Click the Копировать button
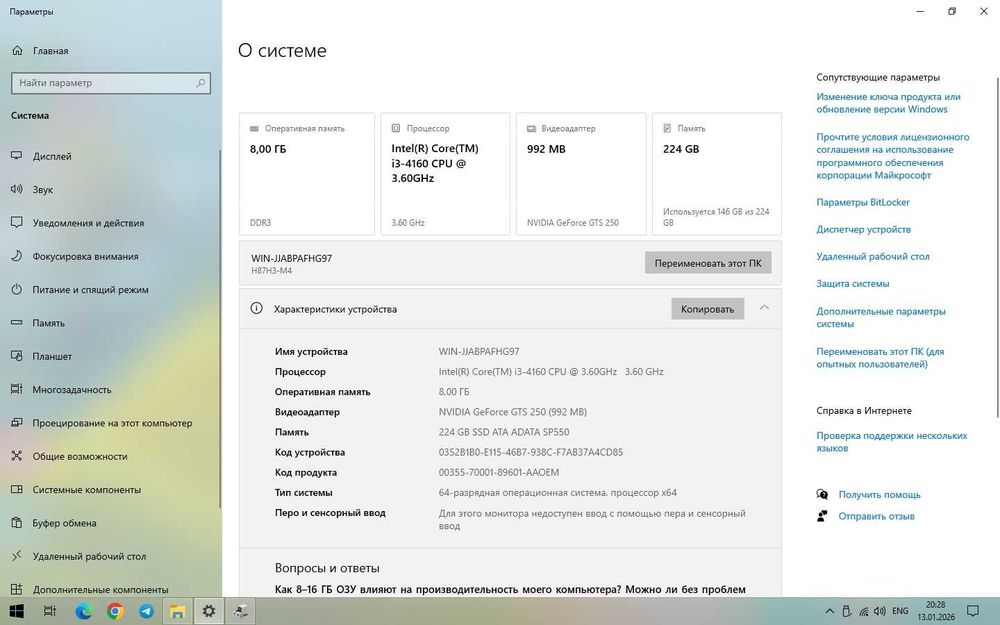Image resolution: width=1000 pixels, height=625 pixels. point(707,309)
